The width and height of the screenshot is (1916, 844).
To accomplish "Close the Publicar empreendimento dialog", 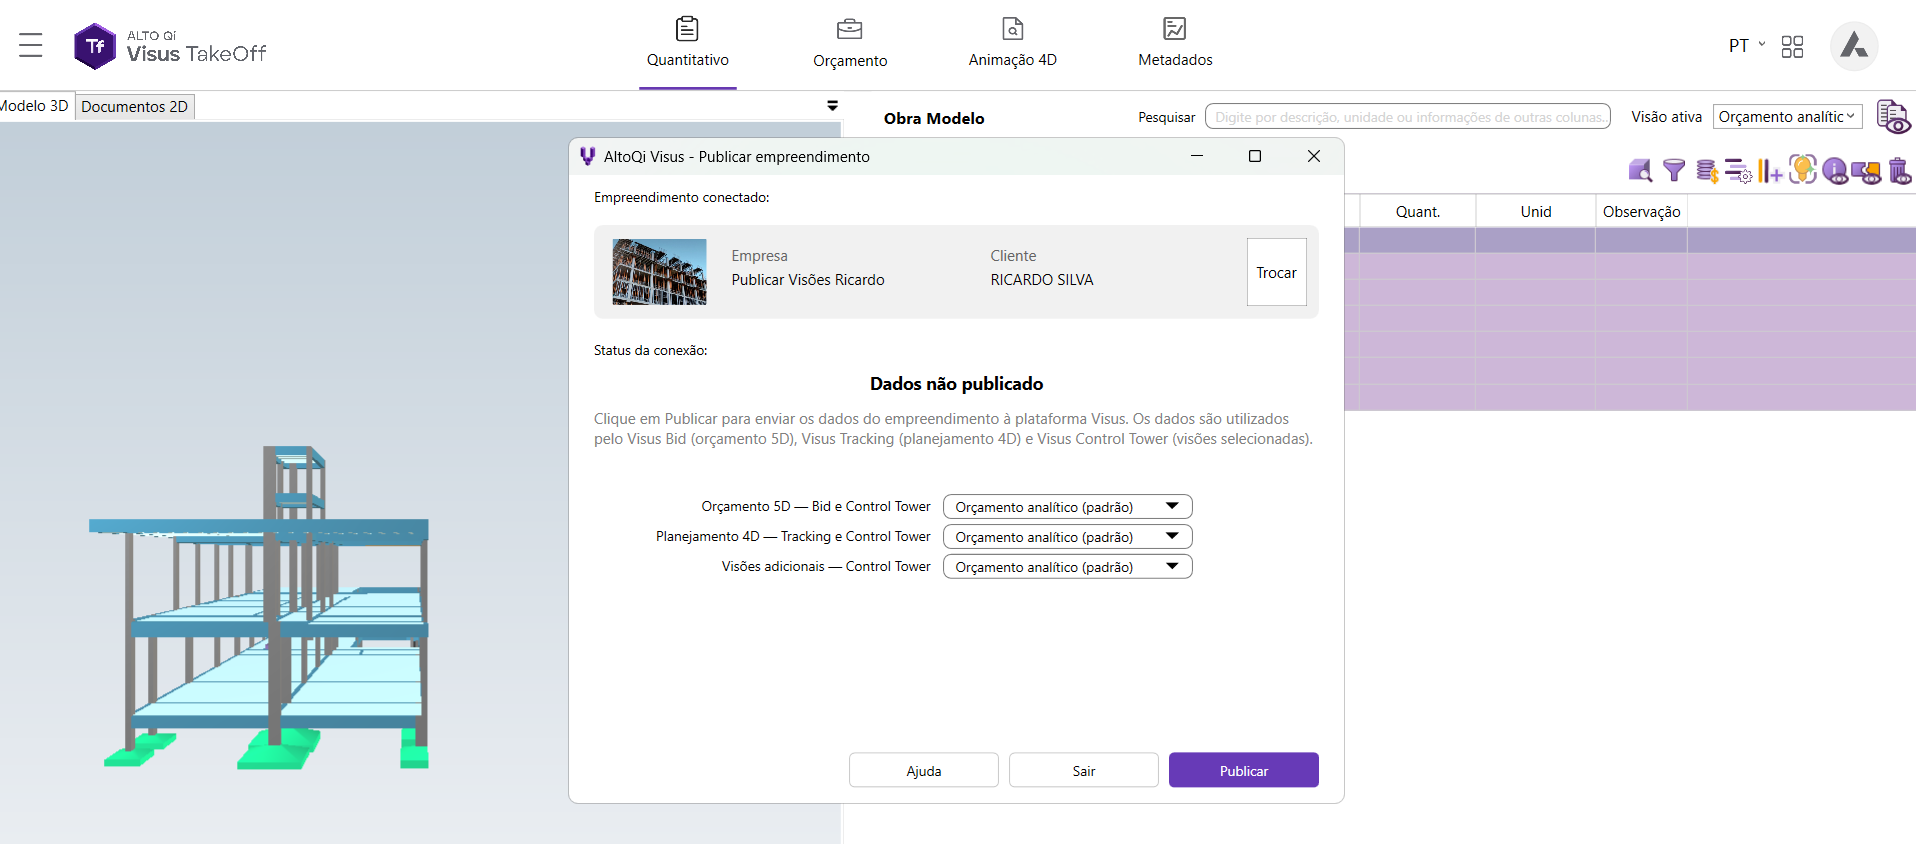I will point(1314,156).
